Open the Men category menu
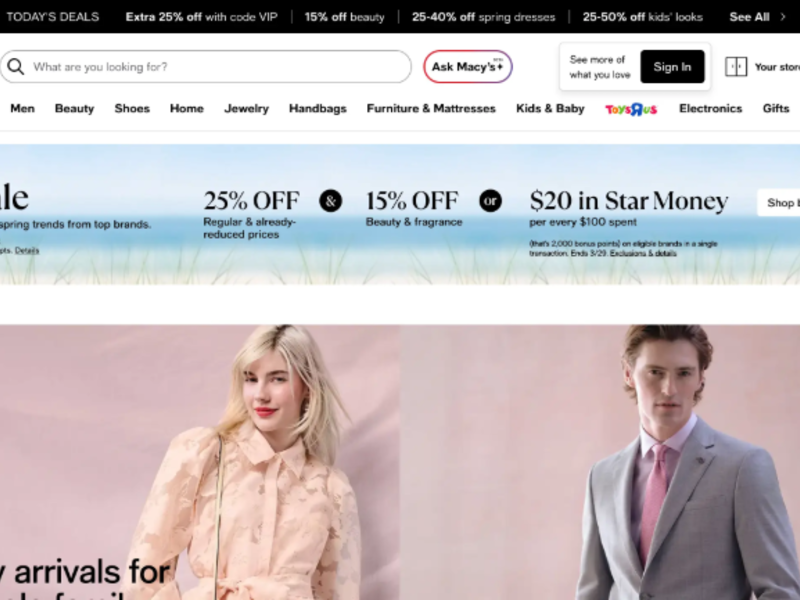The height and width of the screenshot is (600, 800). tap(22, 108)
